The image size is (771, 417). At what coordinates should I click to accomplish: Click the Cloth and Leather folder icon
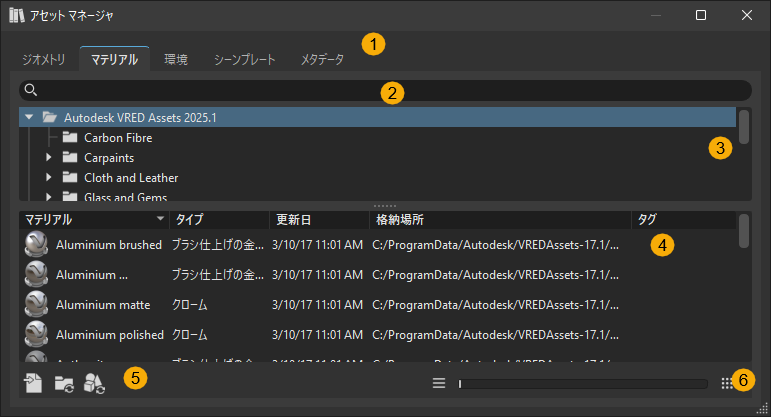pos(70,178)
